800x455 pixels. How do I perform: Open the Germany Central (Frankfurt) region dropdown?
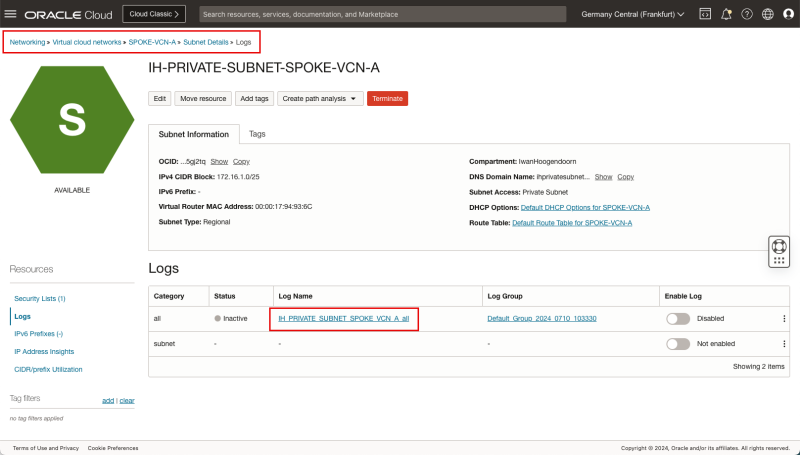(632, 15)
